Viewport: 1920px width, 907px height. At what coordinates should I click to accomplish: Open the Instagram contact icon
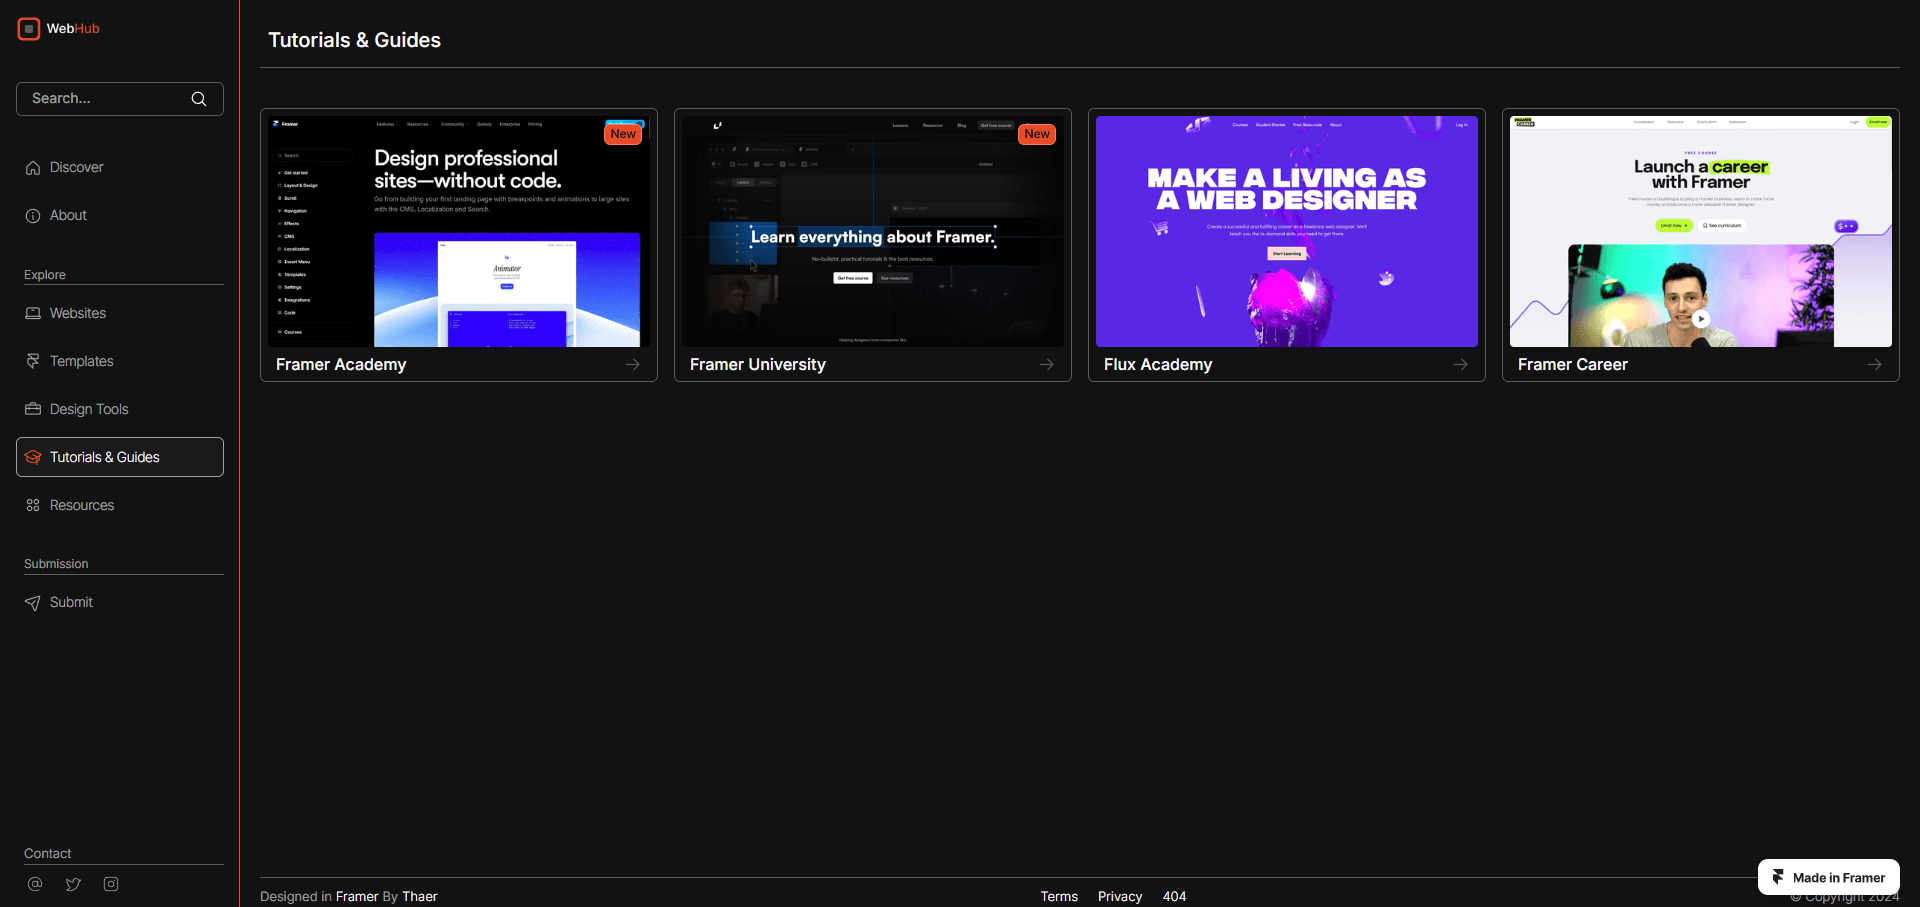(111, 884)
